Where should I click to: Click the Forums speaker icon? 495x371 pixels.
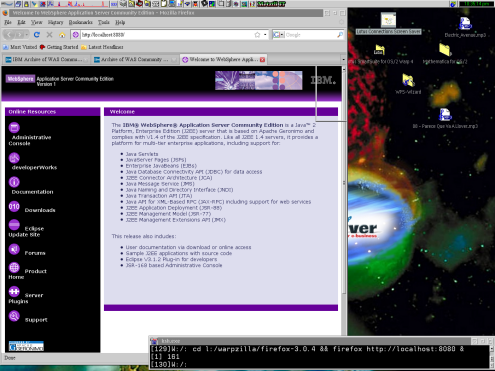pos(14,249)
